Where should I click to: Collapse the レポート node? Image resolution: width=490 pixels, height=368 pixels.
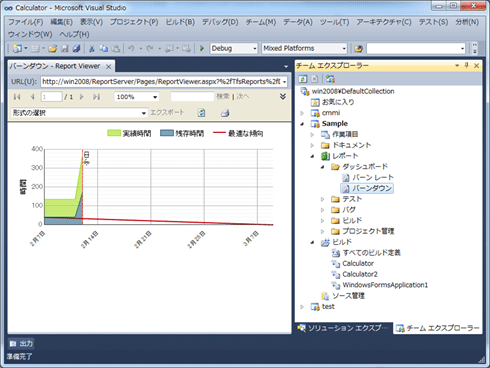tap(312, 156)
